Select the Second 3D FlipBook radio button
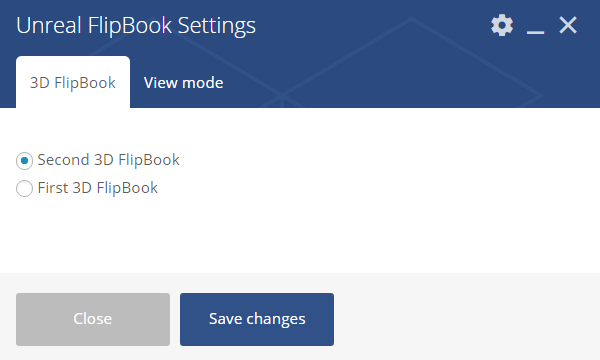The width and height of the screenshot is (600, 360). 24,161
